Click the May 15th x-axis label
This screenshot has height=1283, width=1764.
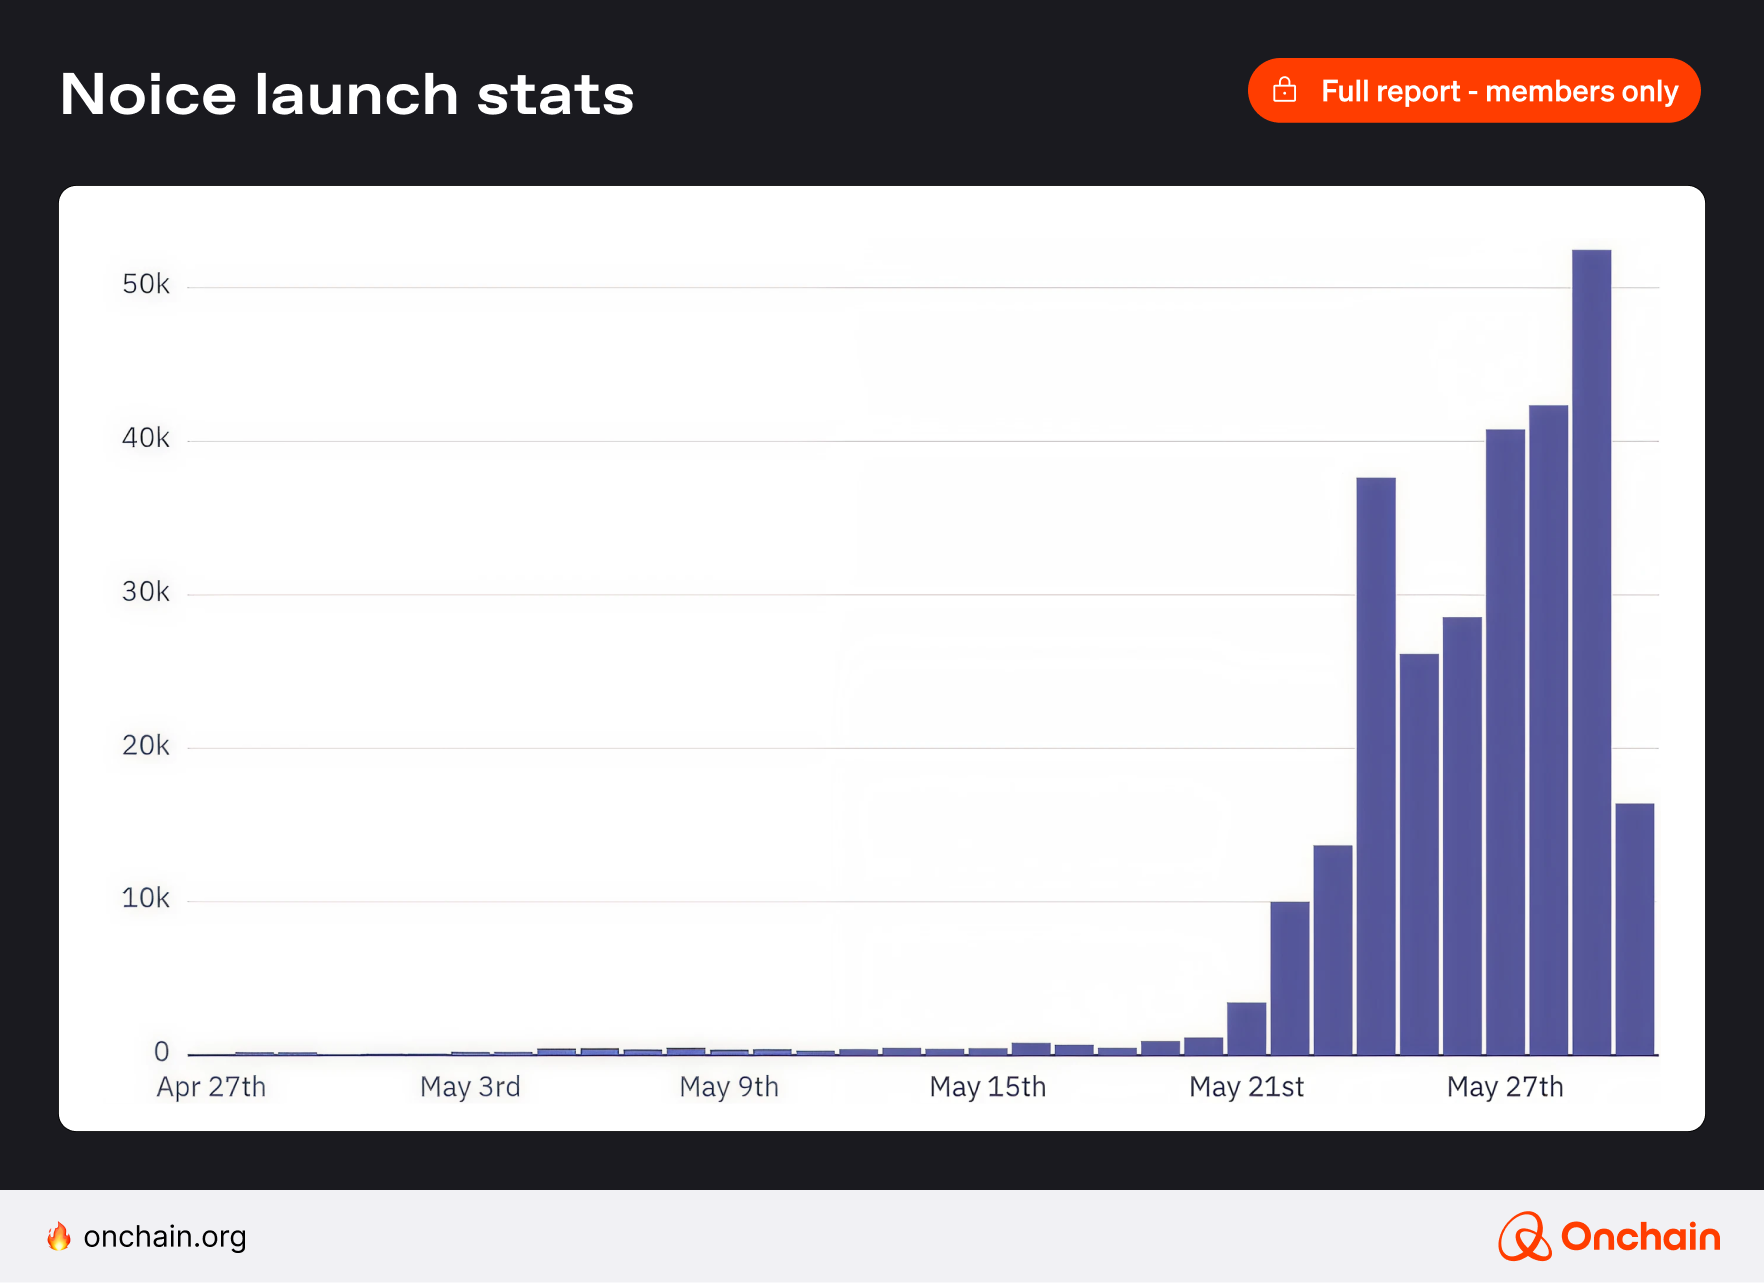(x=987, y=1087)
